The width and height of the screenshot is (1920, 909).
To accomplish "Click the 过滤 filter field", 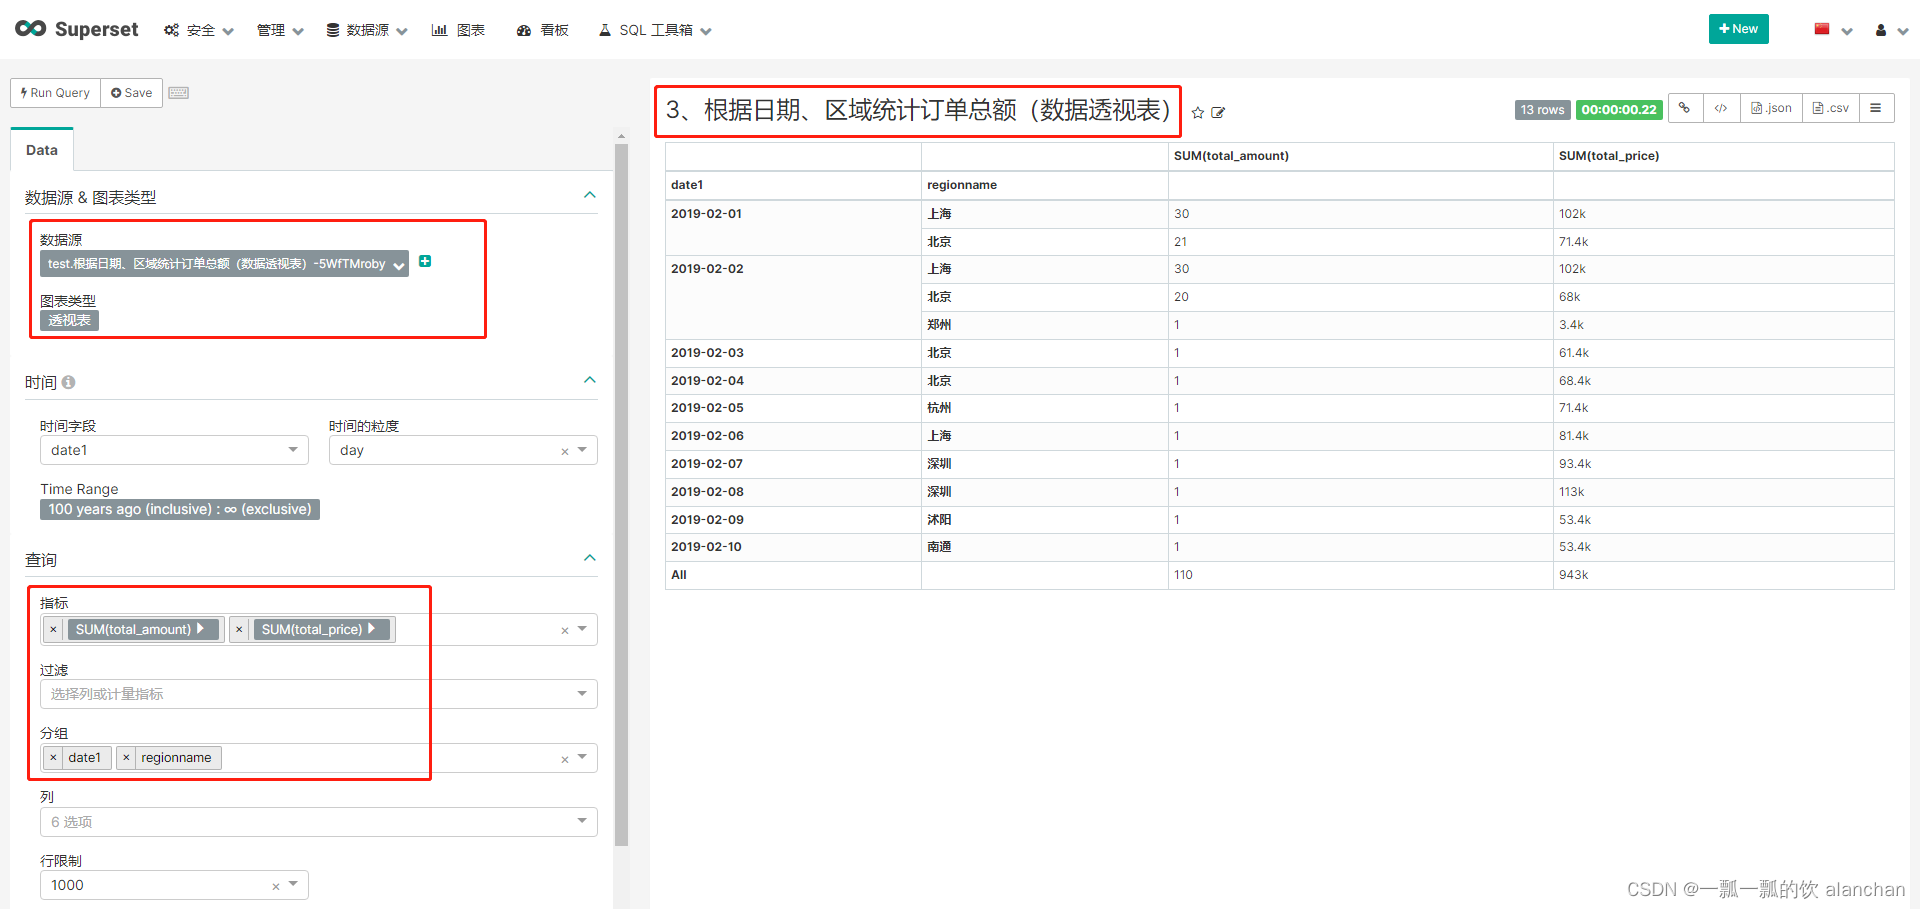I will click(318, 694).
